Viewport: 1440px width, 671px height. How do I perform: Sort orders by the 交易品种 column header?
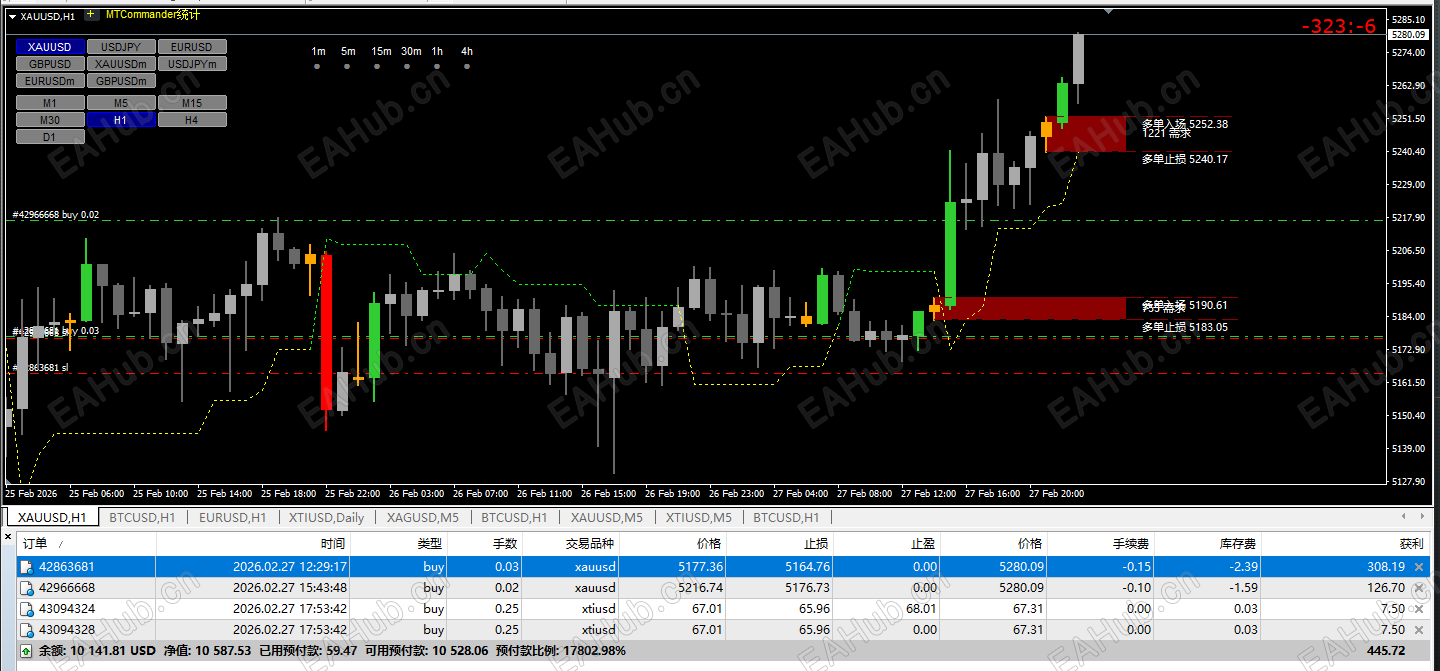pyautogui.click(x=571, y=543)
